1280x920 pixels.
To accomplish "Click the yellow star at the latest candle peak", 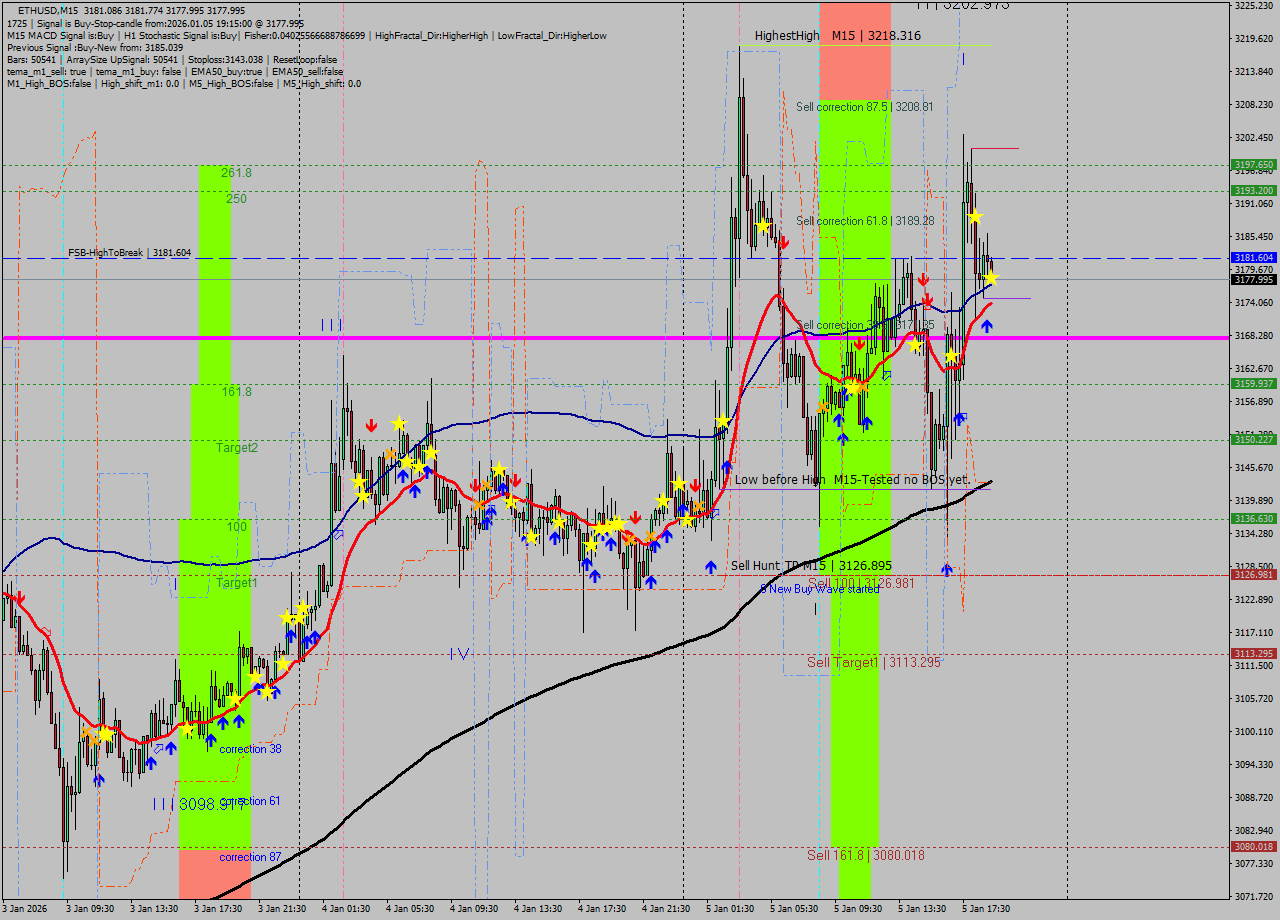I will point(975,216).
